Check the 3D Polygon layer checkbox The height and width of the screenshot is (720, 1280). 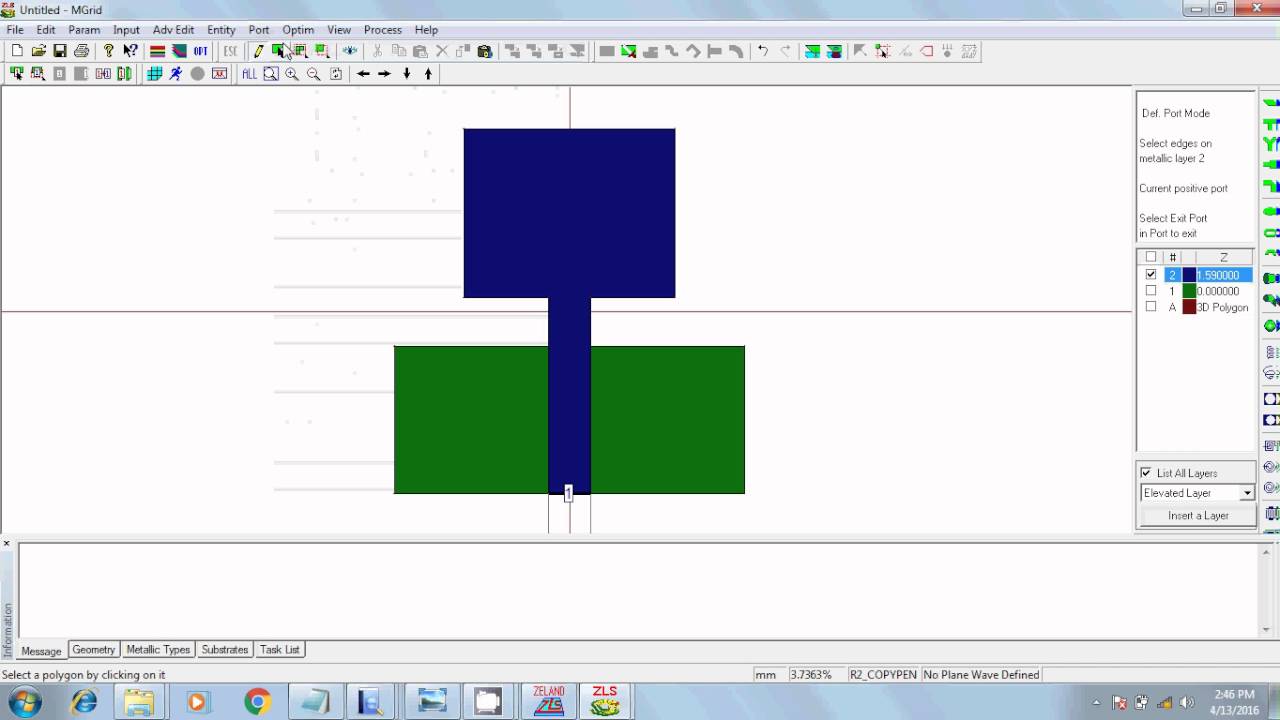1151,307
